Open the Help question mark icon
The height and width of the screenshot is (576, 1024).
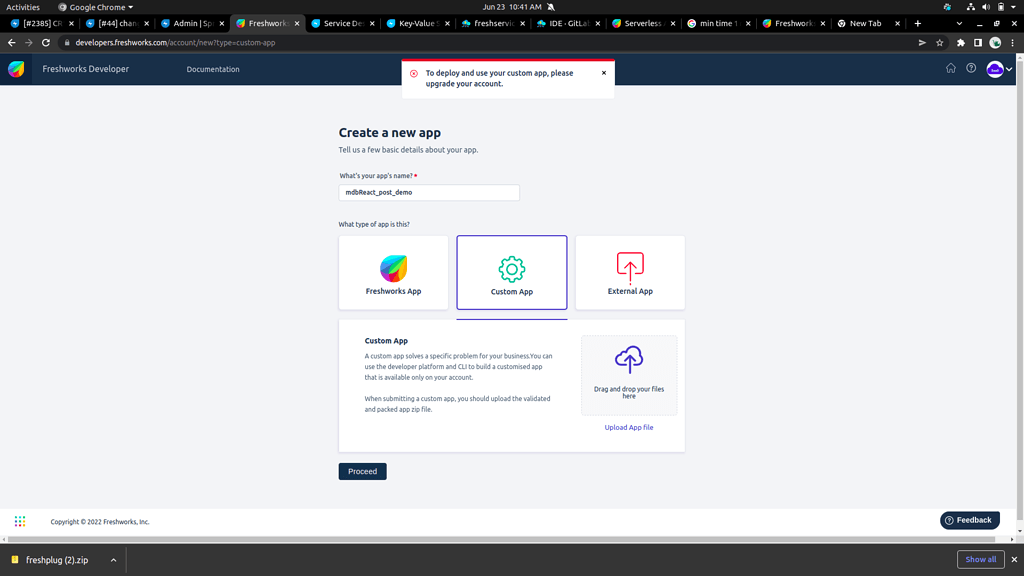[x=971, y=69]
